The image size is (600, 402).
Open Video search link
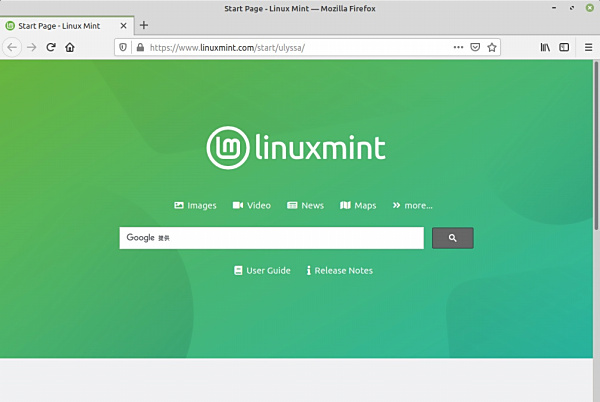pyautogui.click(x=251, y=205)
